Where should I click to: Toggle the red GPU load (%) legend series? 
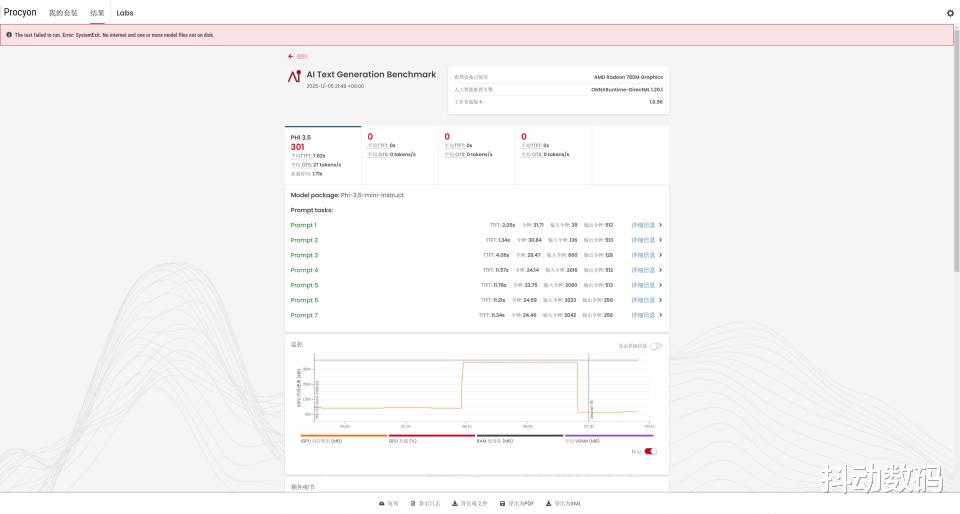(432, 439)
